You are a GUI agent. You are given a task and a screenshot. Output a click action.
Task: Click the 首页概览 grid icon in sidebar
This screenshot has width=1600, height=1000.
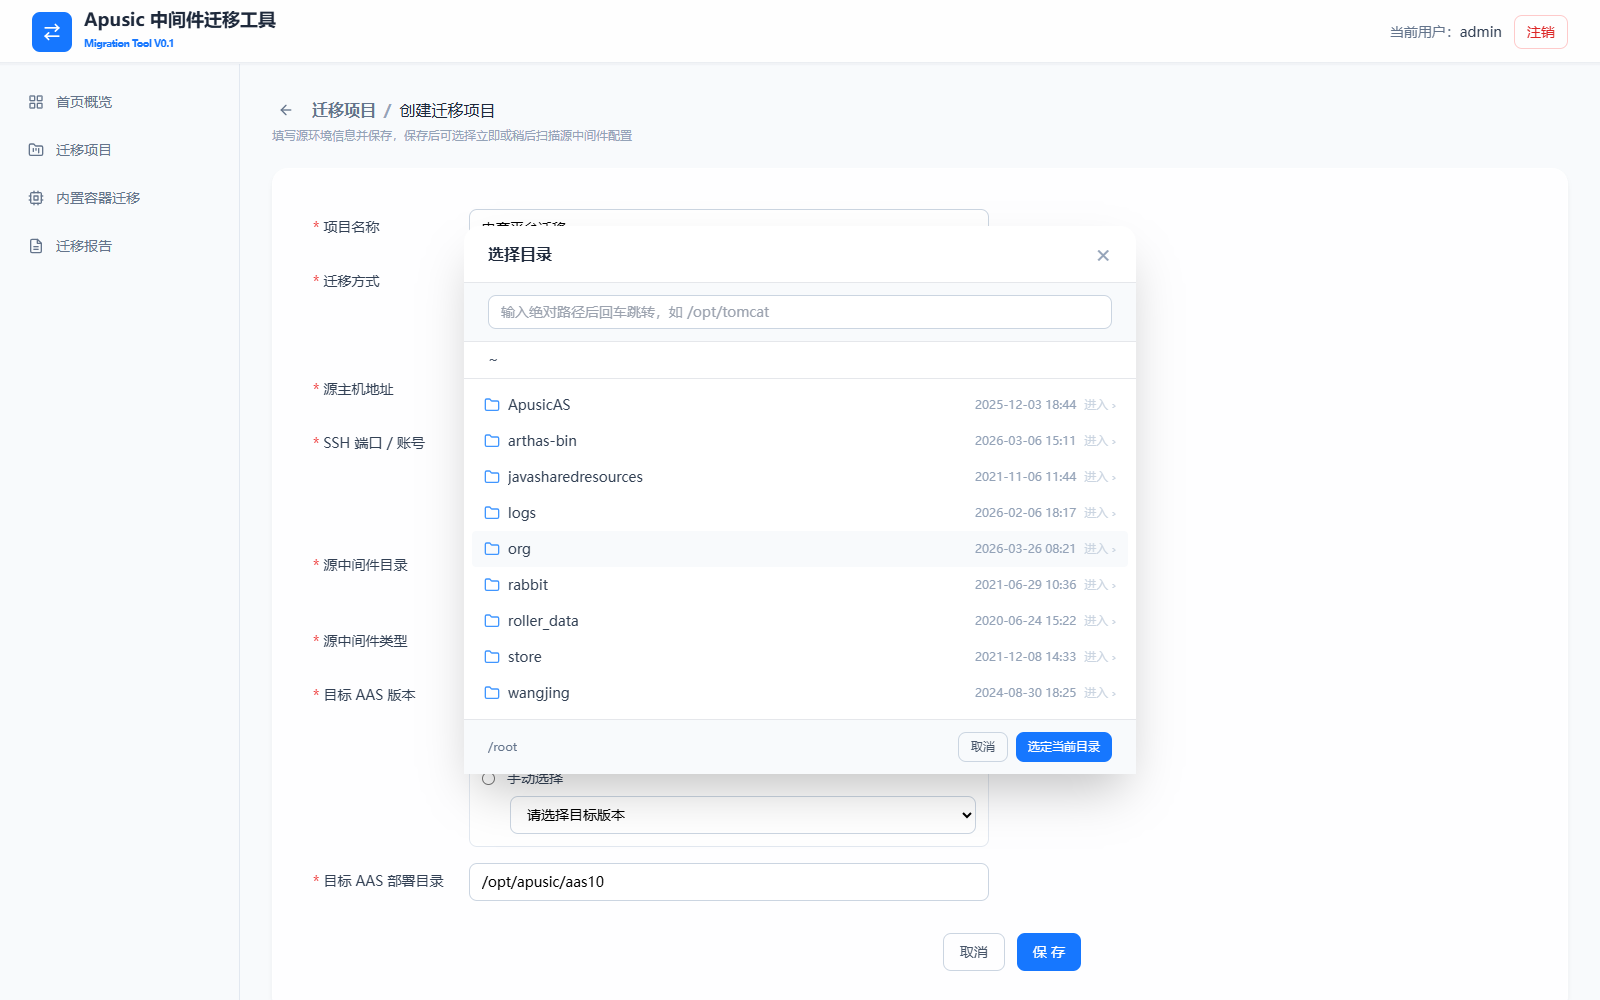(x=36, y=102)
